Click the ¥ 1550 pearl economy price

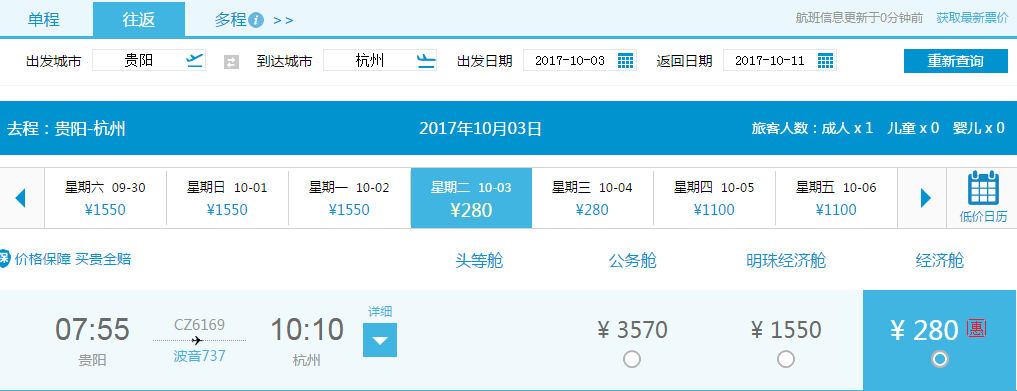click(x=785, y=330)
